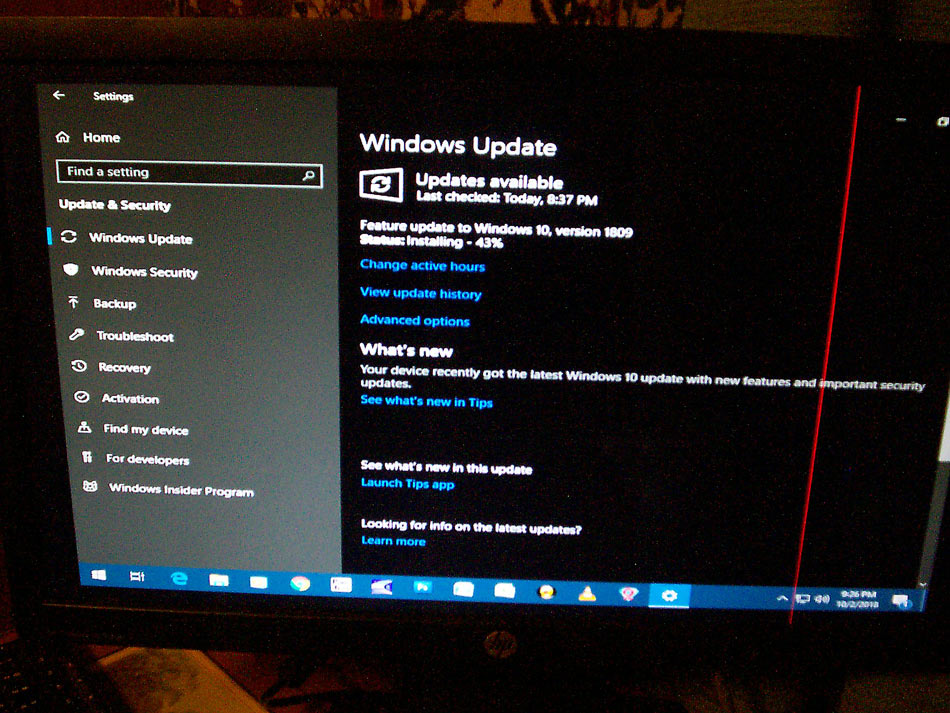Launch Google Chrome from the taskbar

[x=300, y=583]
